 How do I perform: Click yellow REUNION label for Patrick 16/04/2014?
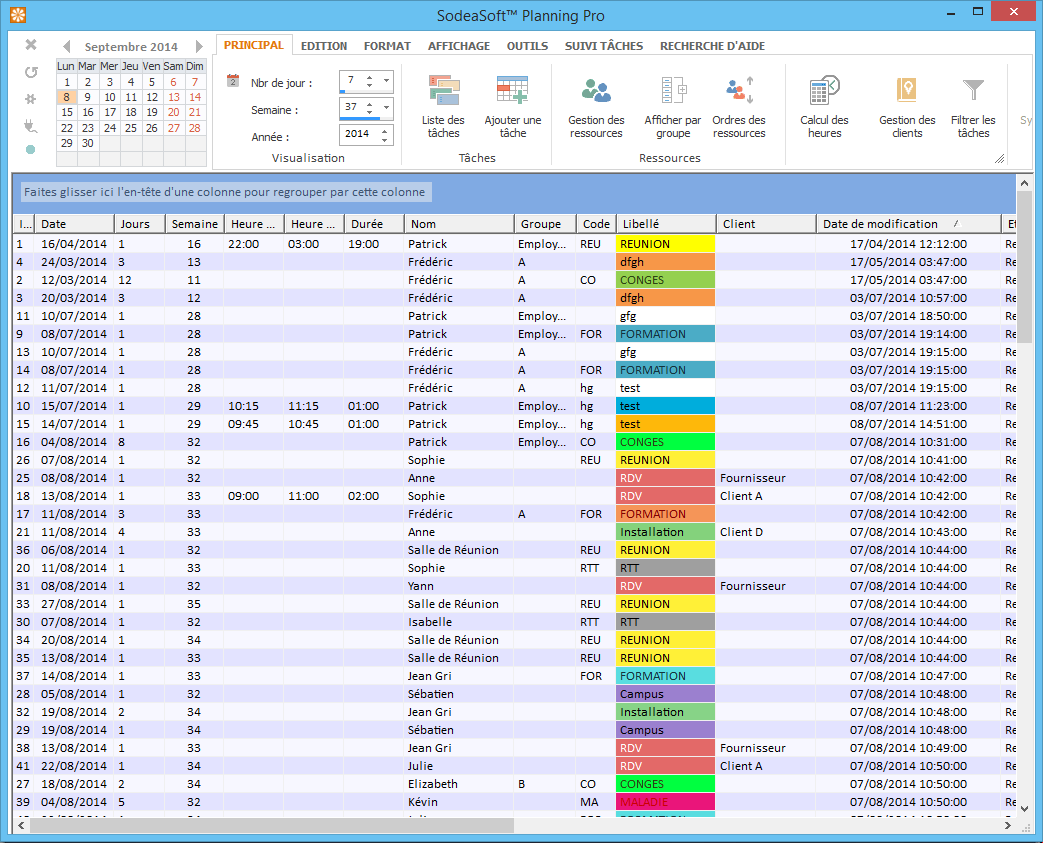[665, 244]
